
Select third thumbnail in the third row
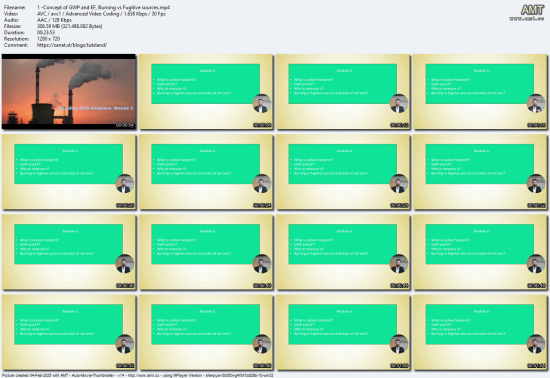(343, 252)
